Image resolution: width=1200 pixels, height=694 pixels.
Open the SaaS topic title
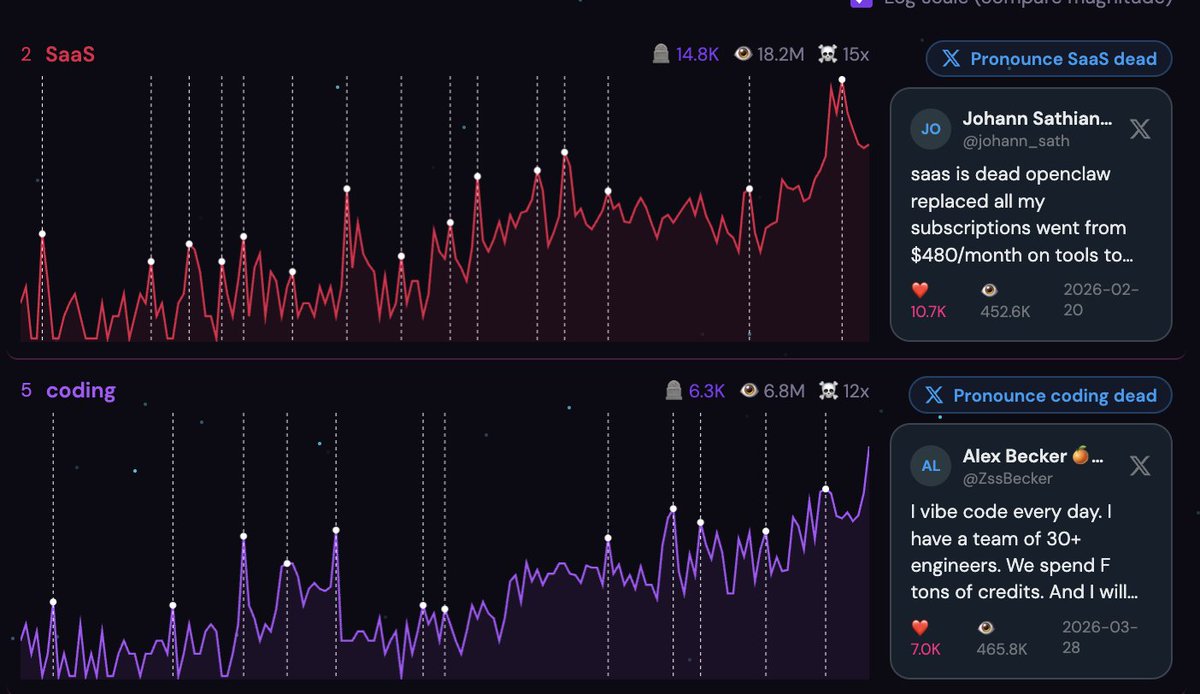(x=70, y=54)
